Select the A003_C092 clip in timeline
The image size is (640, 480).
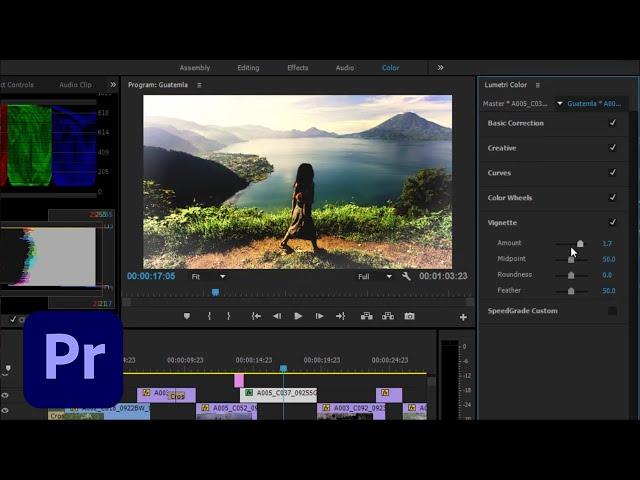[x=351, y=411]
